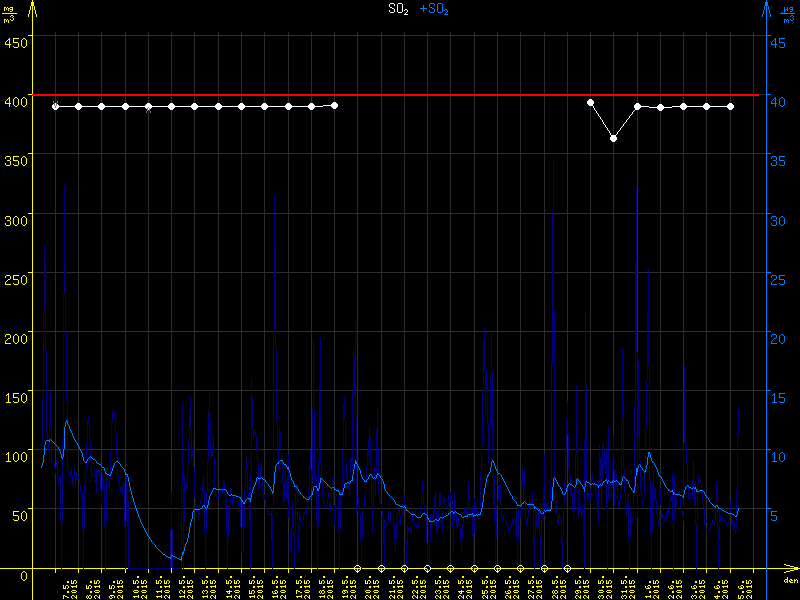Click the 450 value on the left axis
Screen dimensions: 800x600
(x=16, y=42)
